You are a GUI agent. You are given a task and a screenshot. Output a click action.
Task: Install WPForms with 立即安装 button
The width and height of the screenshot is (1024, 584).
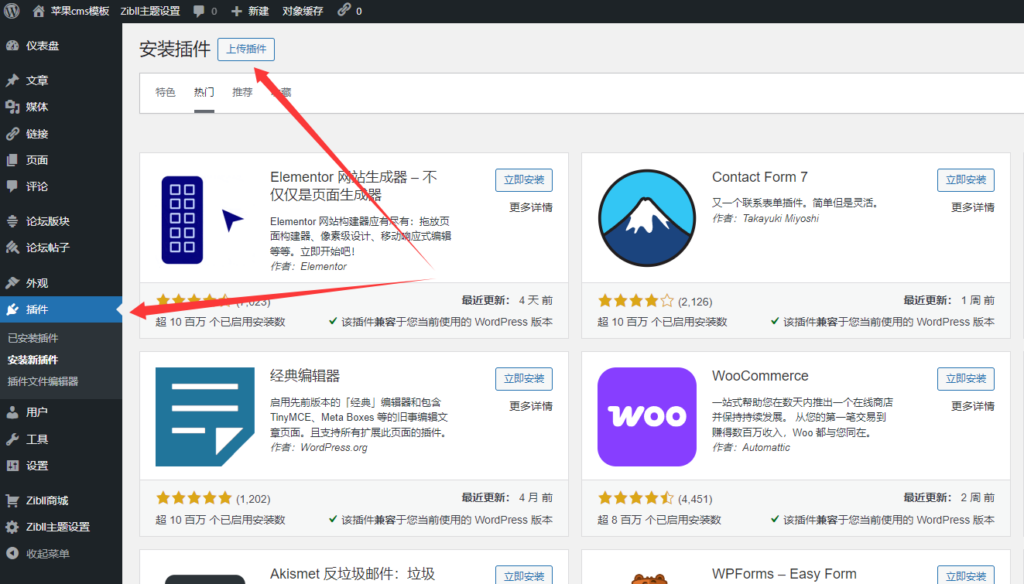(x=966, y=575)
